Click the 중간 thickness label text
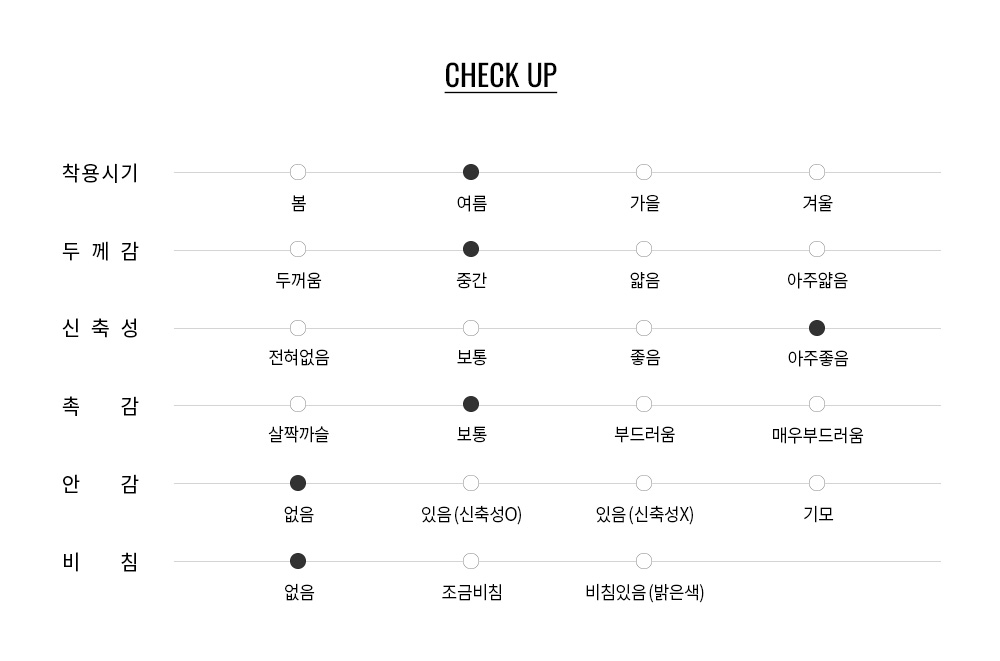Image resolution: width=1000 pixels, height=661 pixels. (471, 280)
